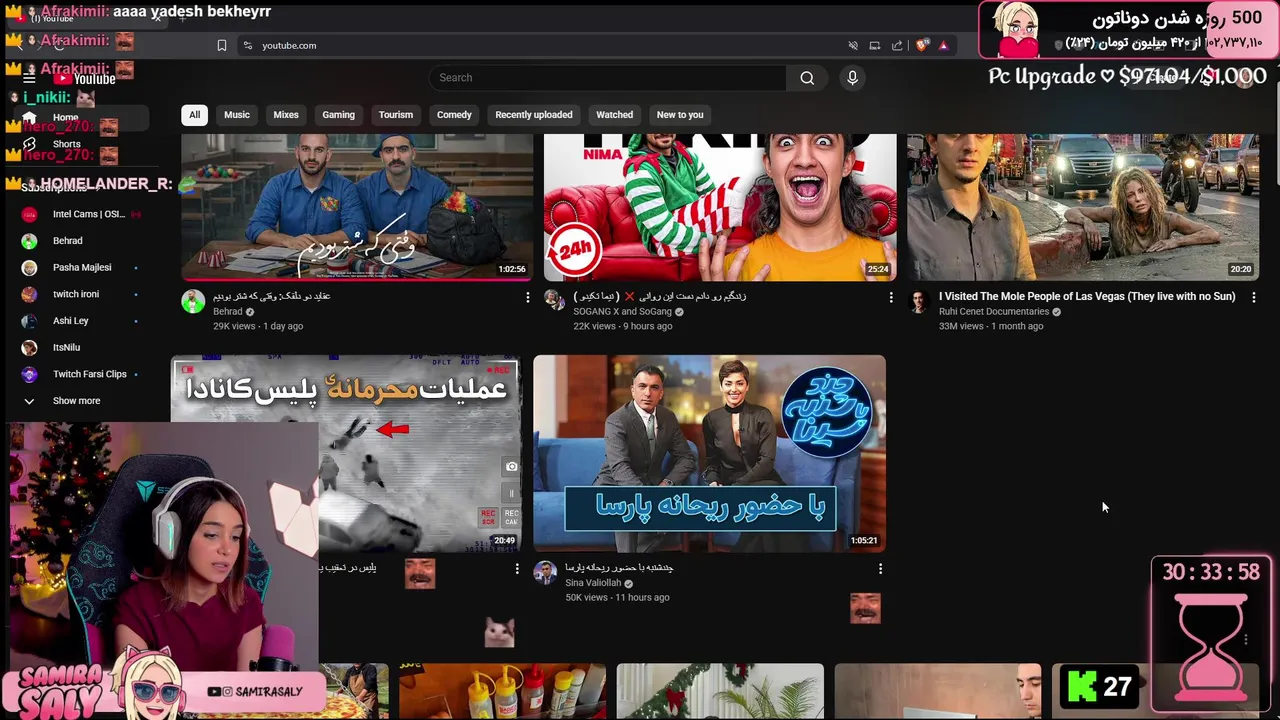Click Behrad channel avatar under video
The width and height of the screenshot is (1280, 720).
tap(193, 301)
